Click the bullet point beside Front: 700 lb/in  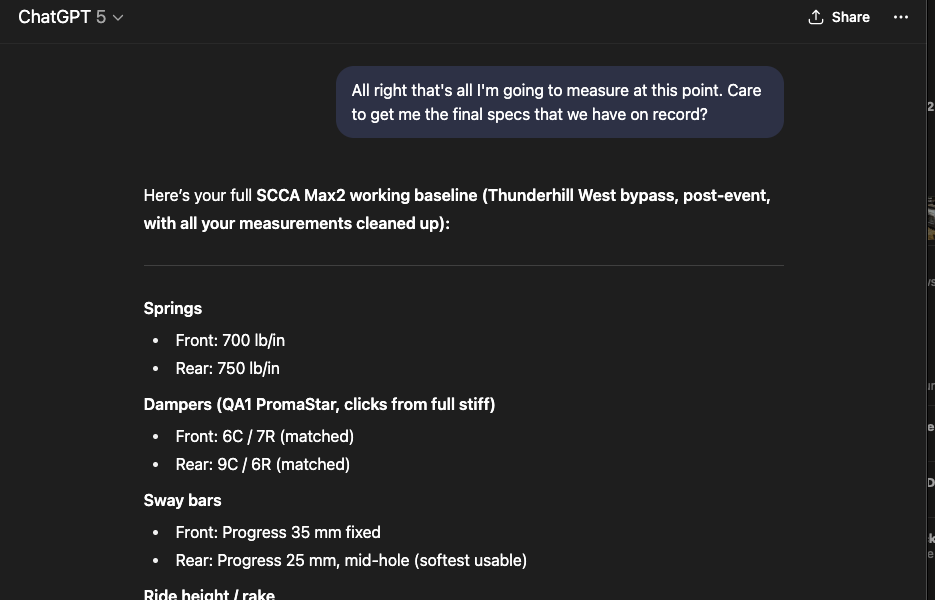[x=155, y=340]
